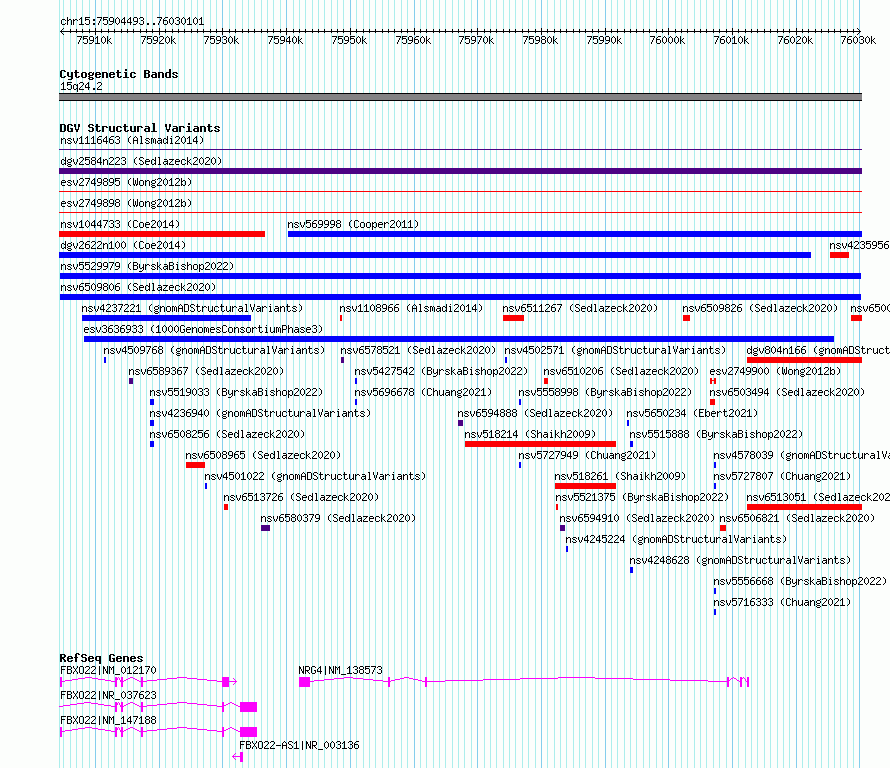
Task: Click the nsv5558998 (ByrskaBishop2022) label
Action: point(605,392)
